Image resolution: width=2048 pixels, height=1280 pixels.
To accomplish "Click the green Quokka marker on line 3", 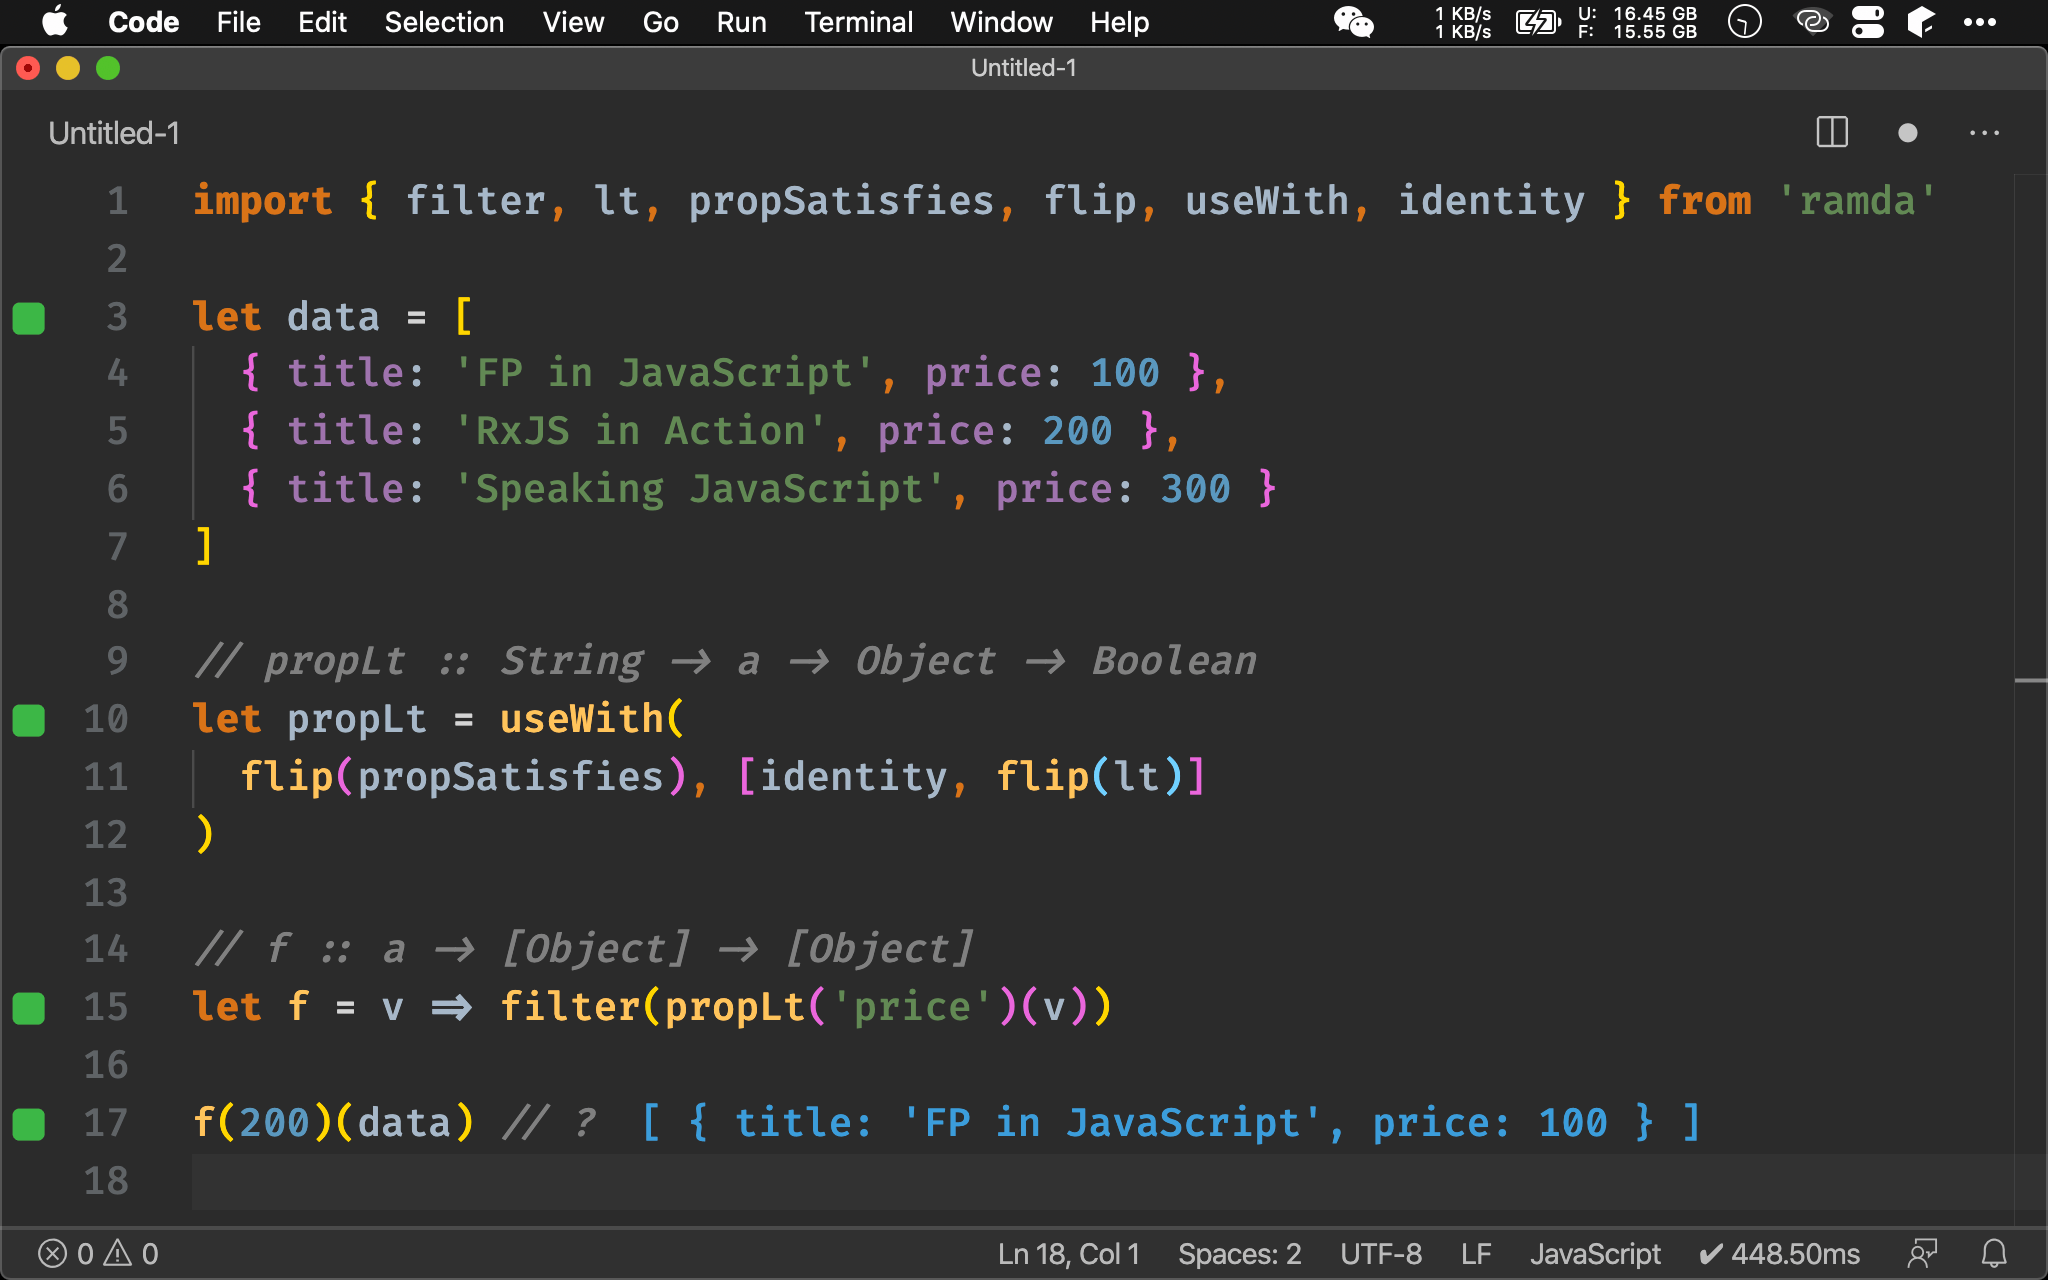I will coord(28,318).
